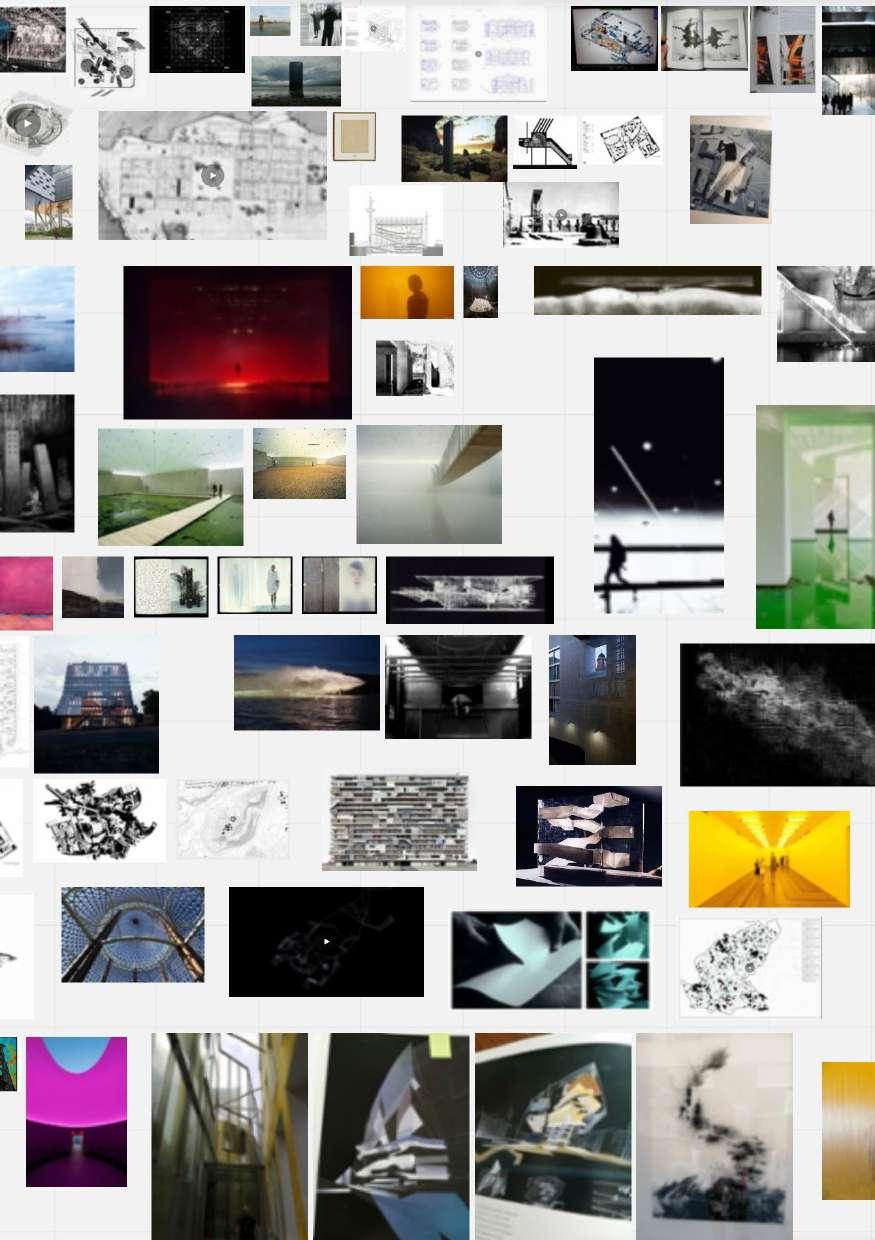
Task: Play the circular stadium model video
Action: [x=28, y=123]
